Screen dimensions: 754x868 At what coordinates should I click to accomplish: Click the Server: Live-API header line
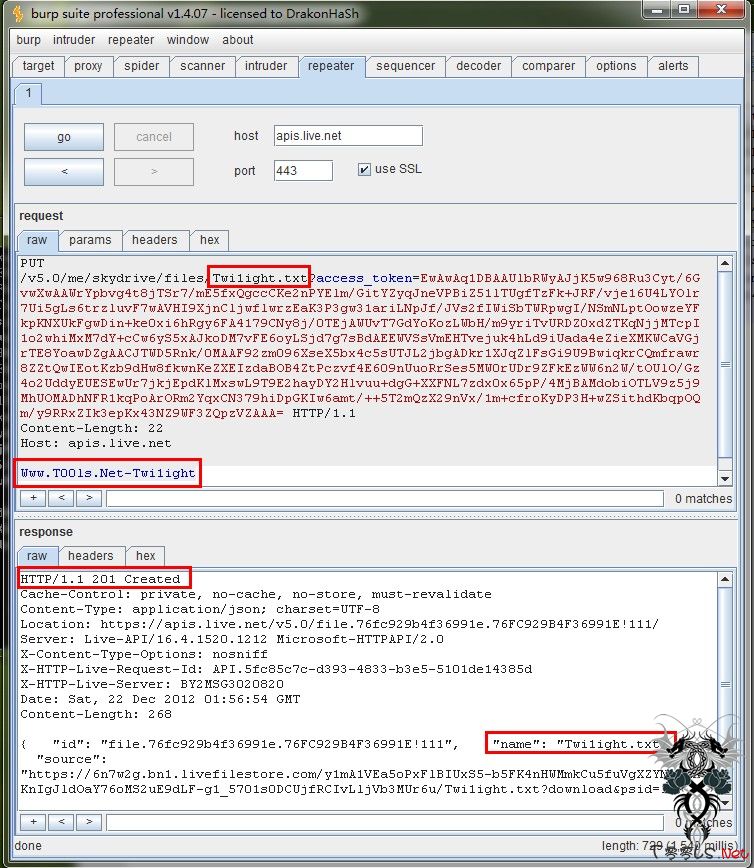pos(232,639)
